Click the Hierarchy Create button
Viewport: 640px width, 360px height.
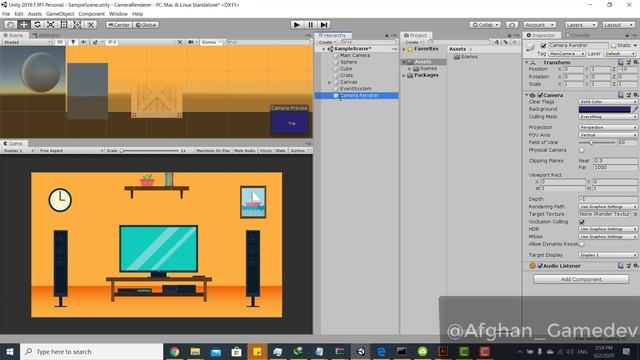(x=327, y=42)
